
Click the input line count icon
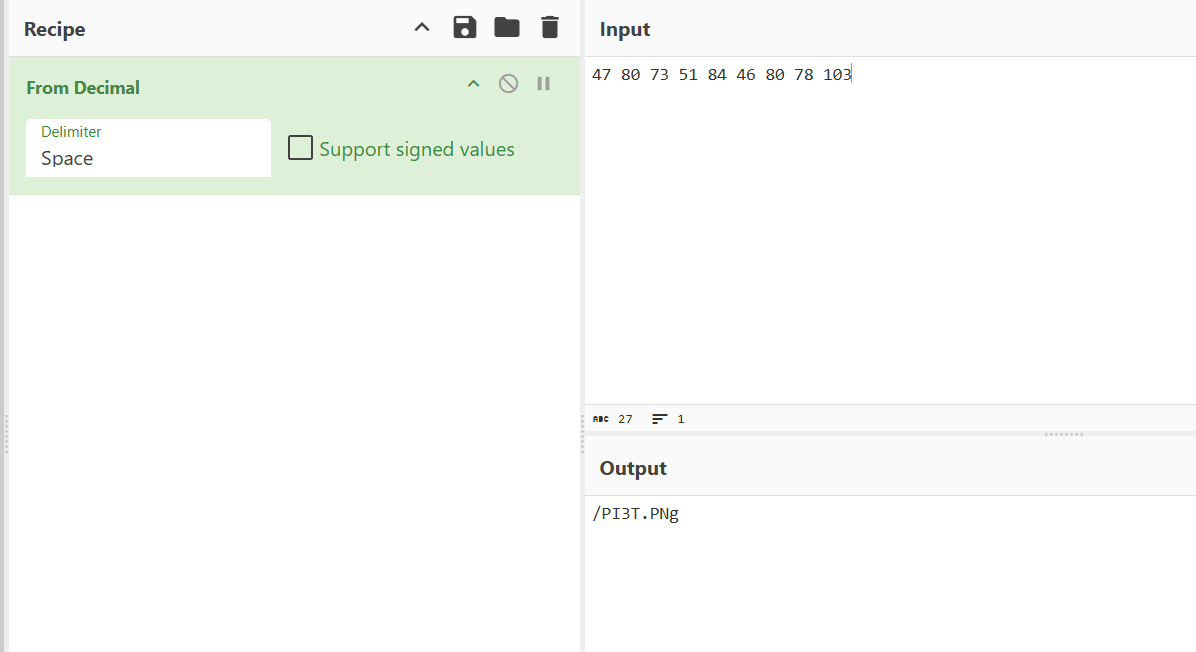point(660,419)
